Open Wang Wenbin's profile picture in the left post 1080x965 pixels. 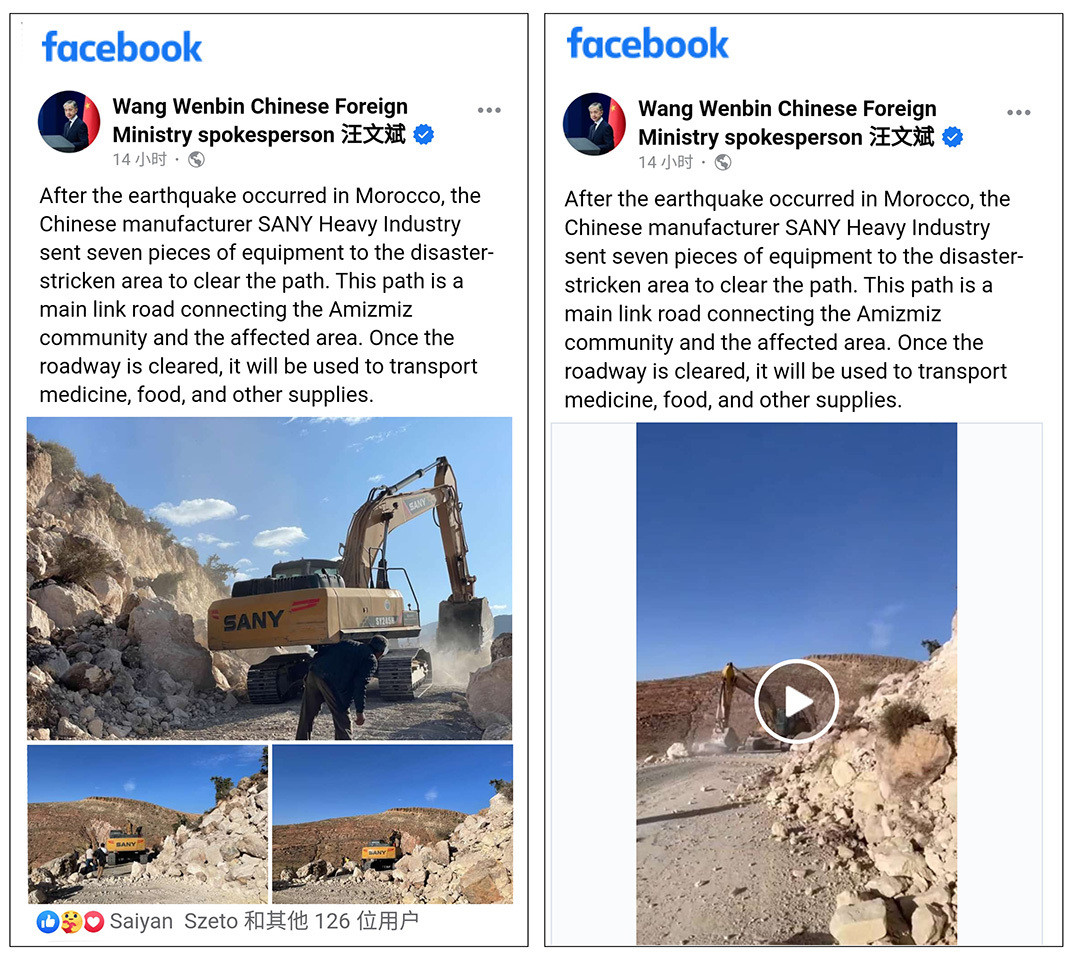point(69,122)
